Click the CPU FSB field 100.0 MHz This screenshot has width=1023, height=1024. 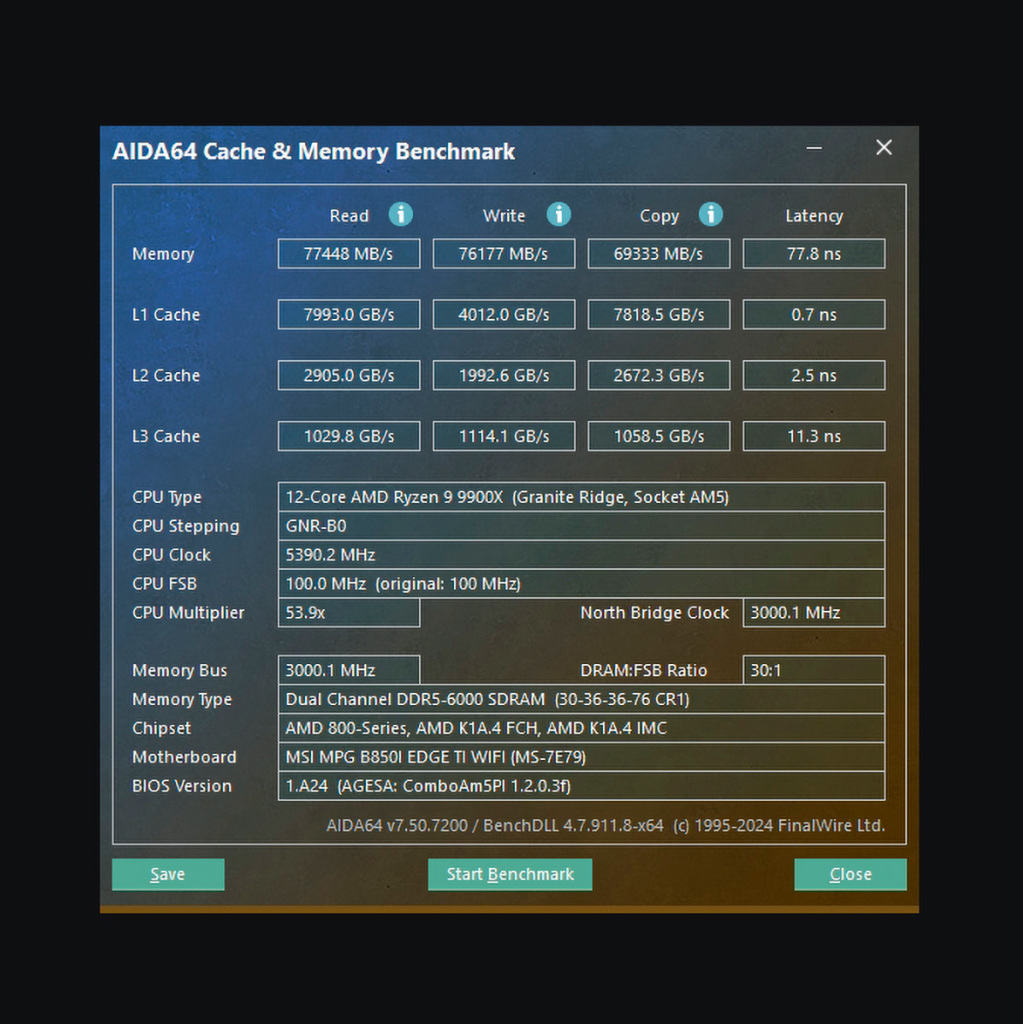pos(581,583)
